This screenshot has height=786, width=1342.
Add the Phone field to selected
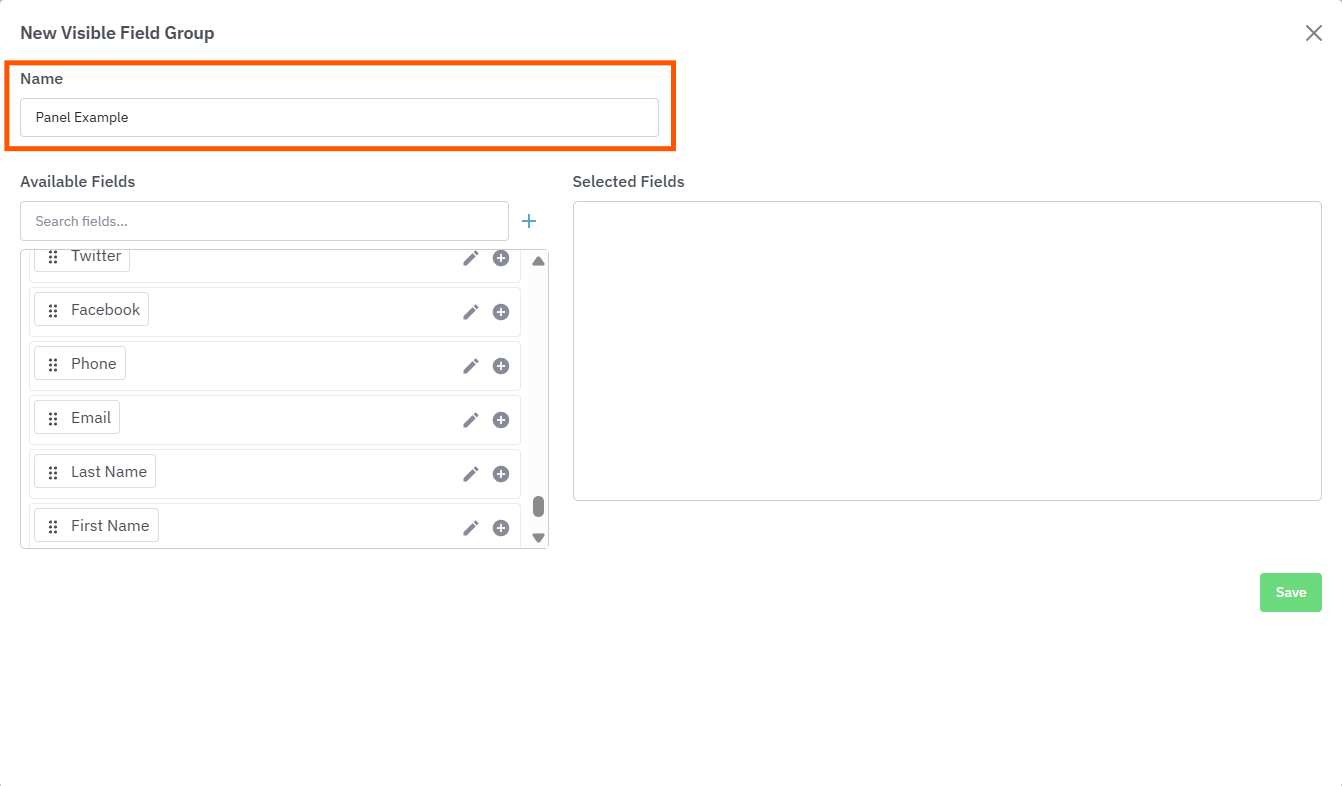501,366
